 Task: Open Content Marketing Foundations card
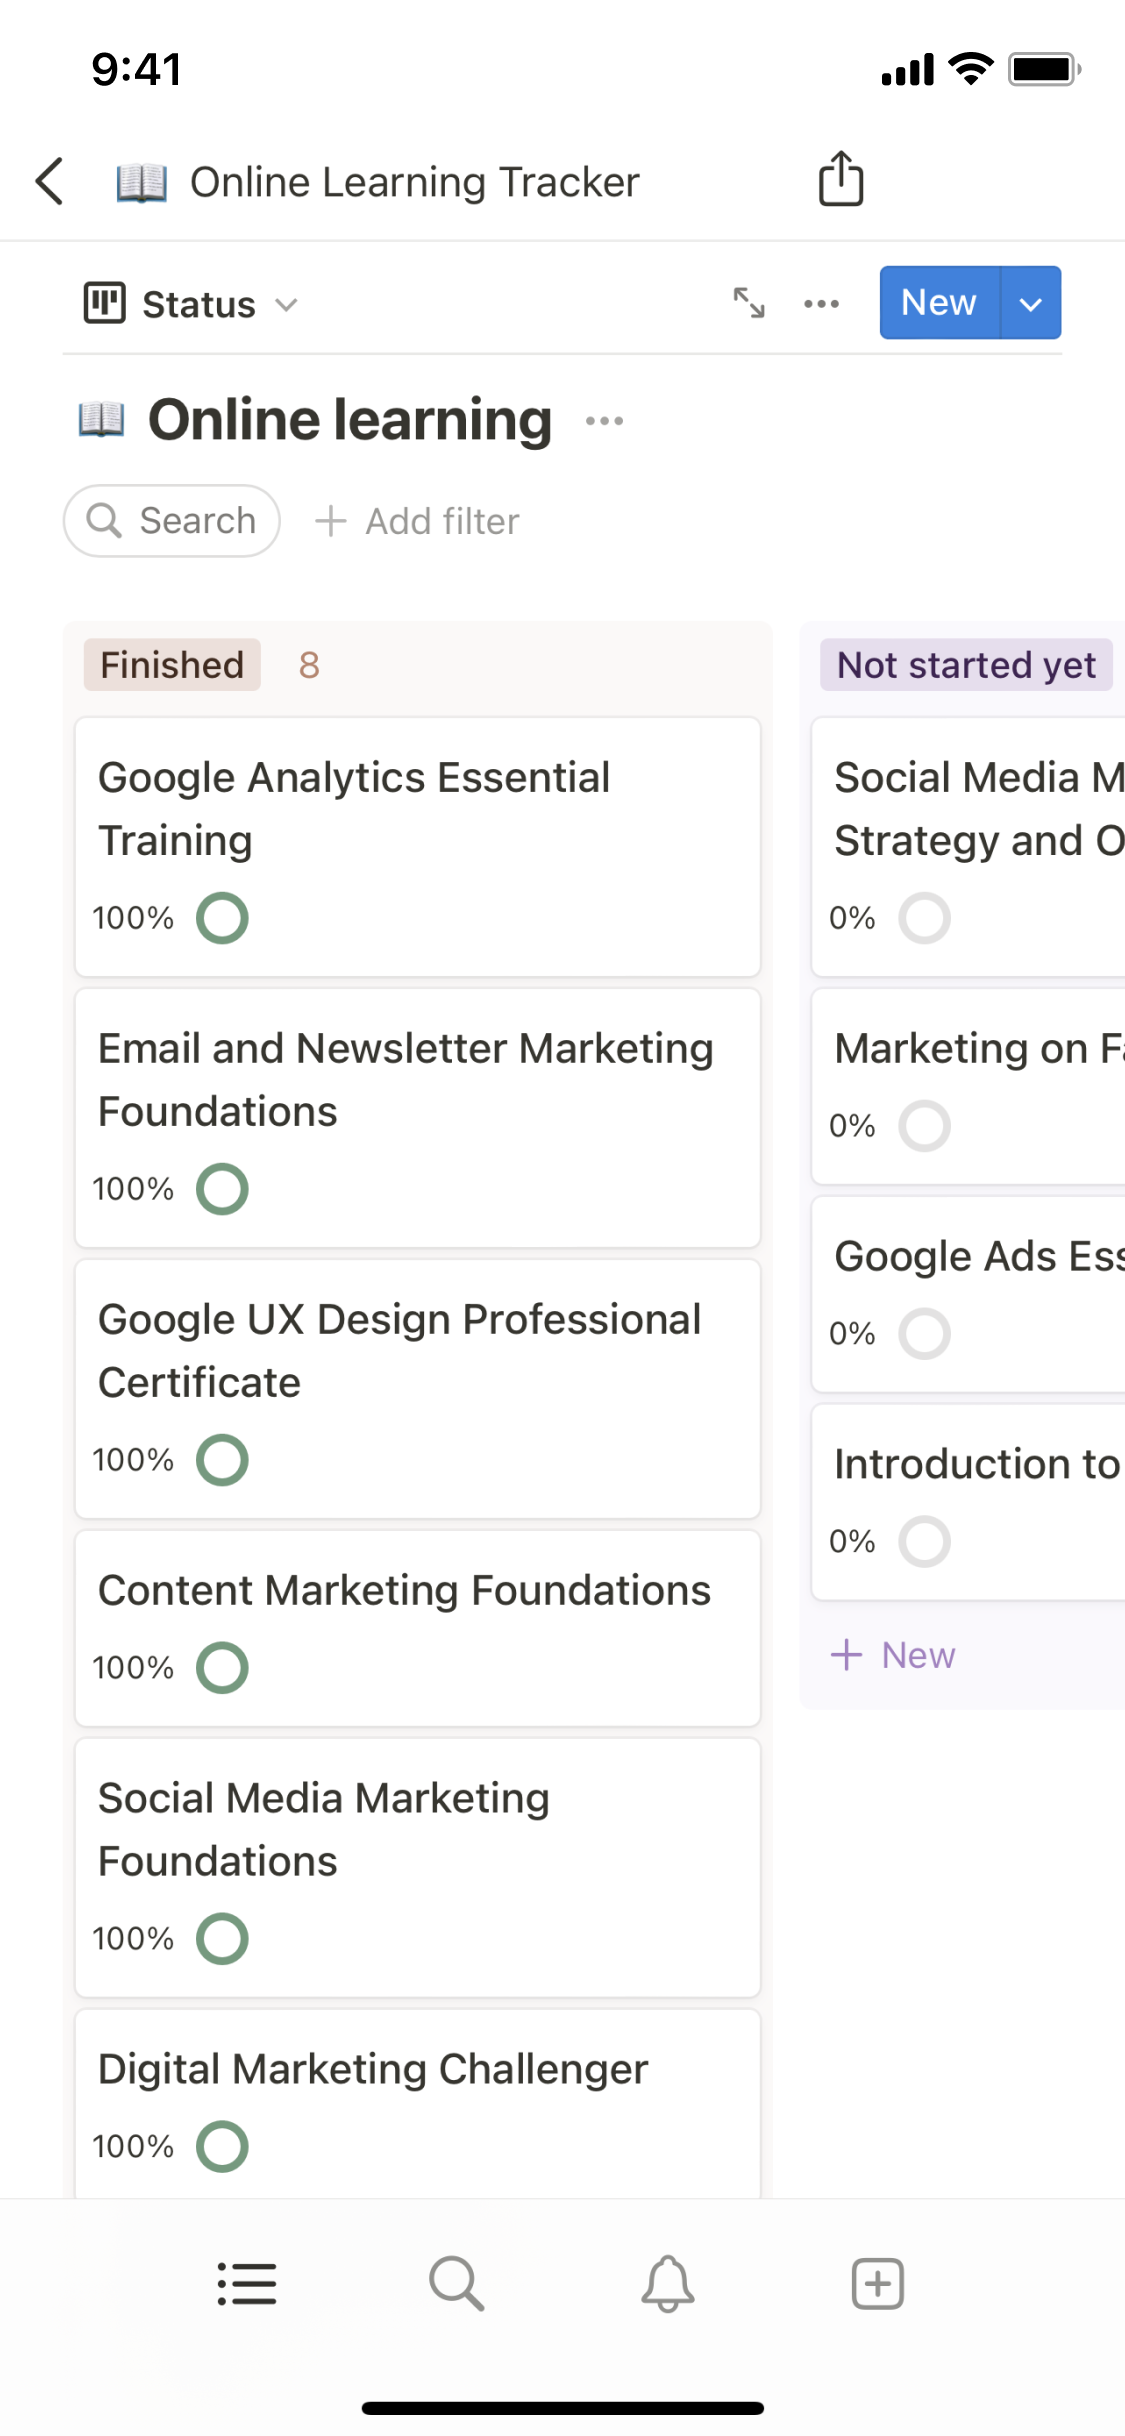(404, 1591)
